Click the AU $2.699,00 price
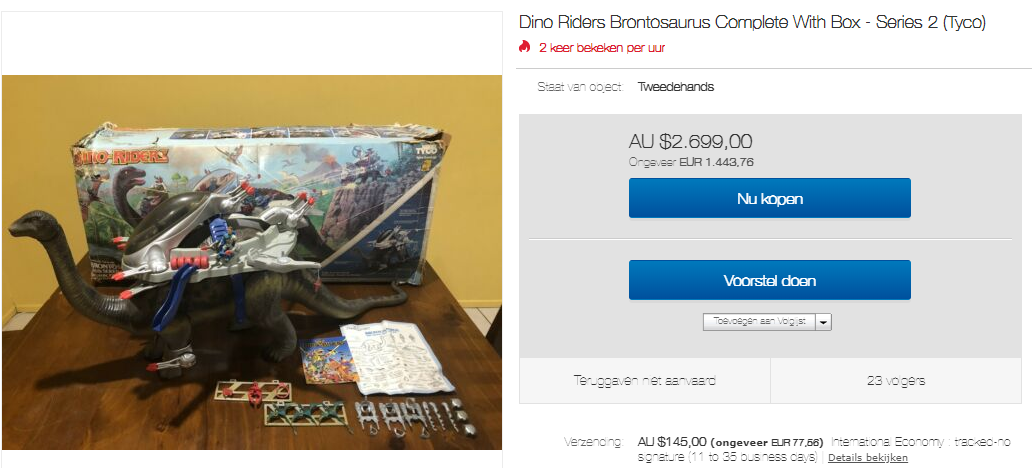1032x468 pixels. [x=690, y=142]
